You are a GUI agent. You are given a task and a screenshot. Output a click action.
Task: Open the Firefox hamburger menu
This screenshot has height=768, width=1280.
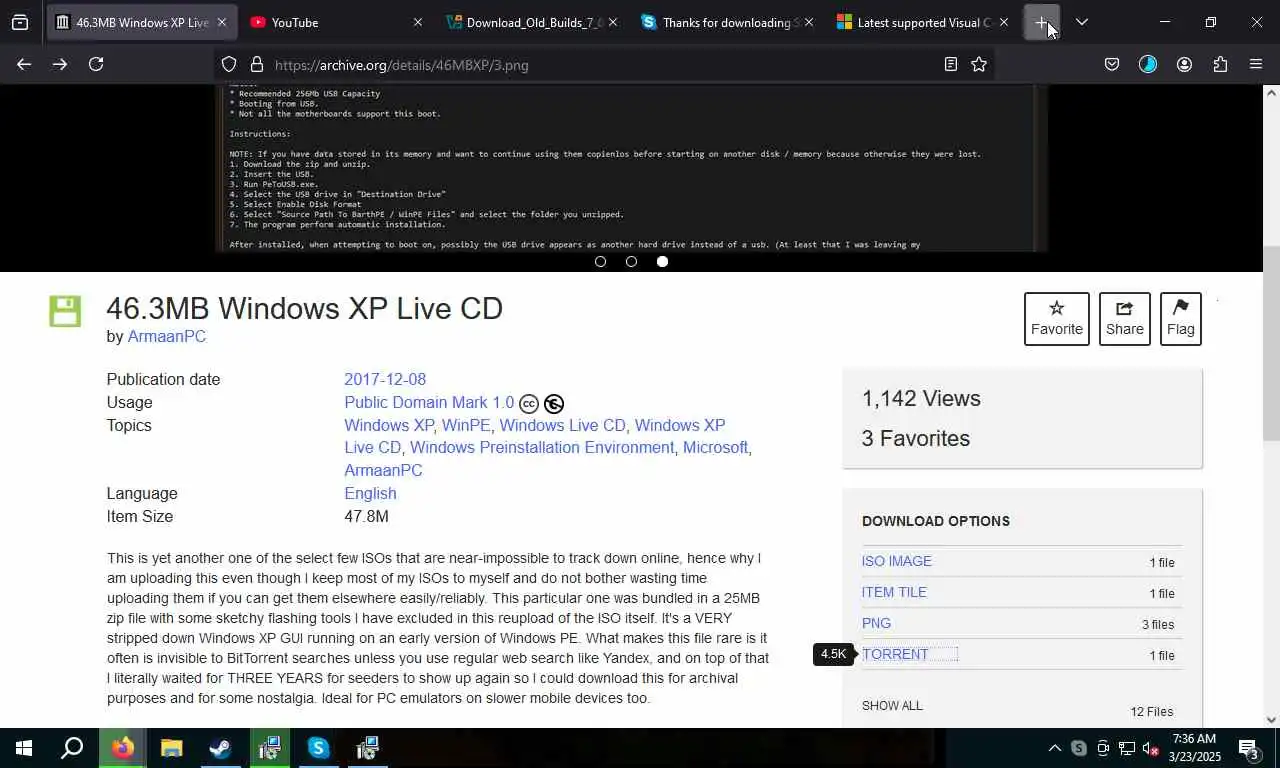[x=1256, y=64]
